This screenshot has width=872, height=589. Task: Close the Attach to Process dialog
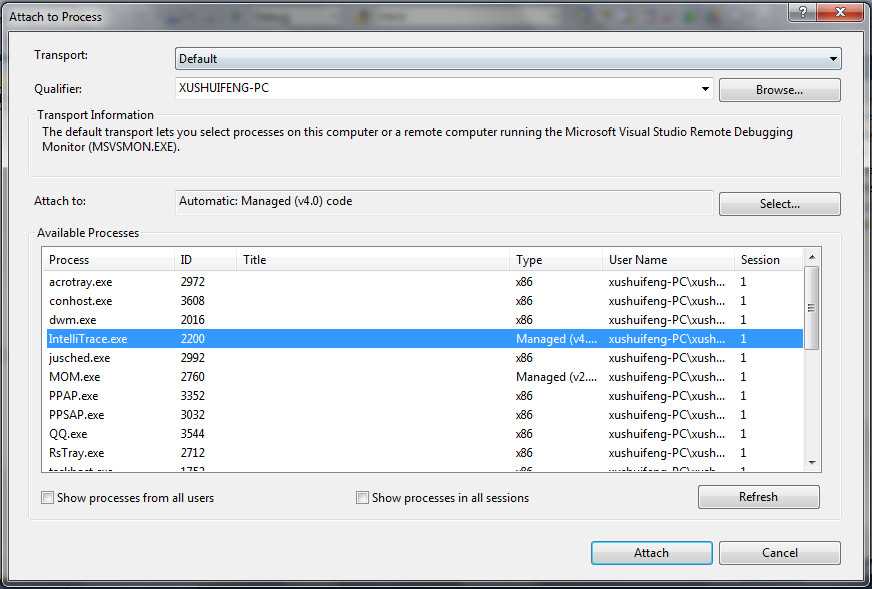tap(840, 12)
